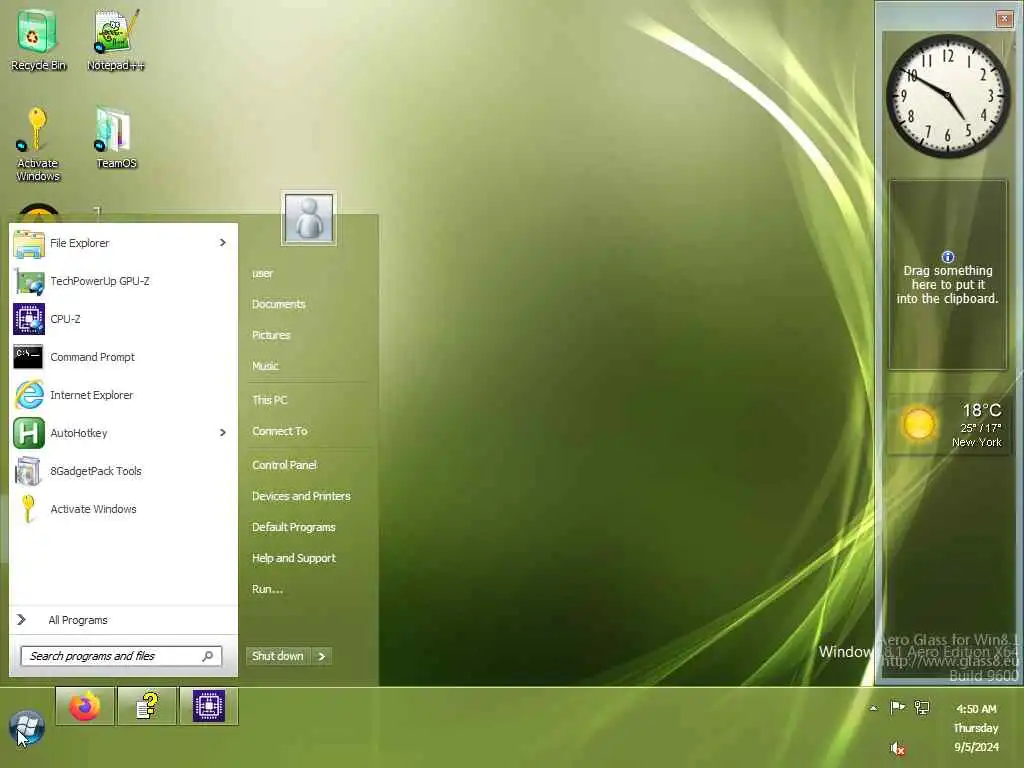Click Search programs and files box
Screen dimensions: 1024x768
coord(121,656)
